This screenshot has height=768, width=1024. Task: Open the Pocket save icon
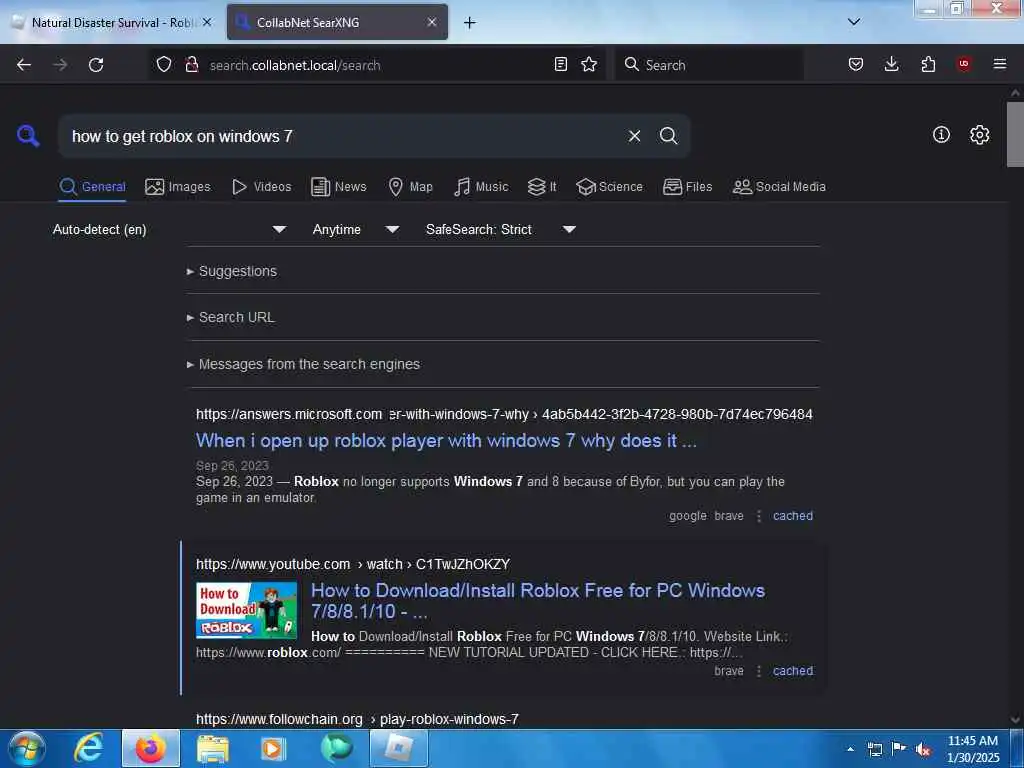pyautogui.click(x=856, y=64)
